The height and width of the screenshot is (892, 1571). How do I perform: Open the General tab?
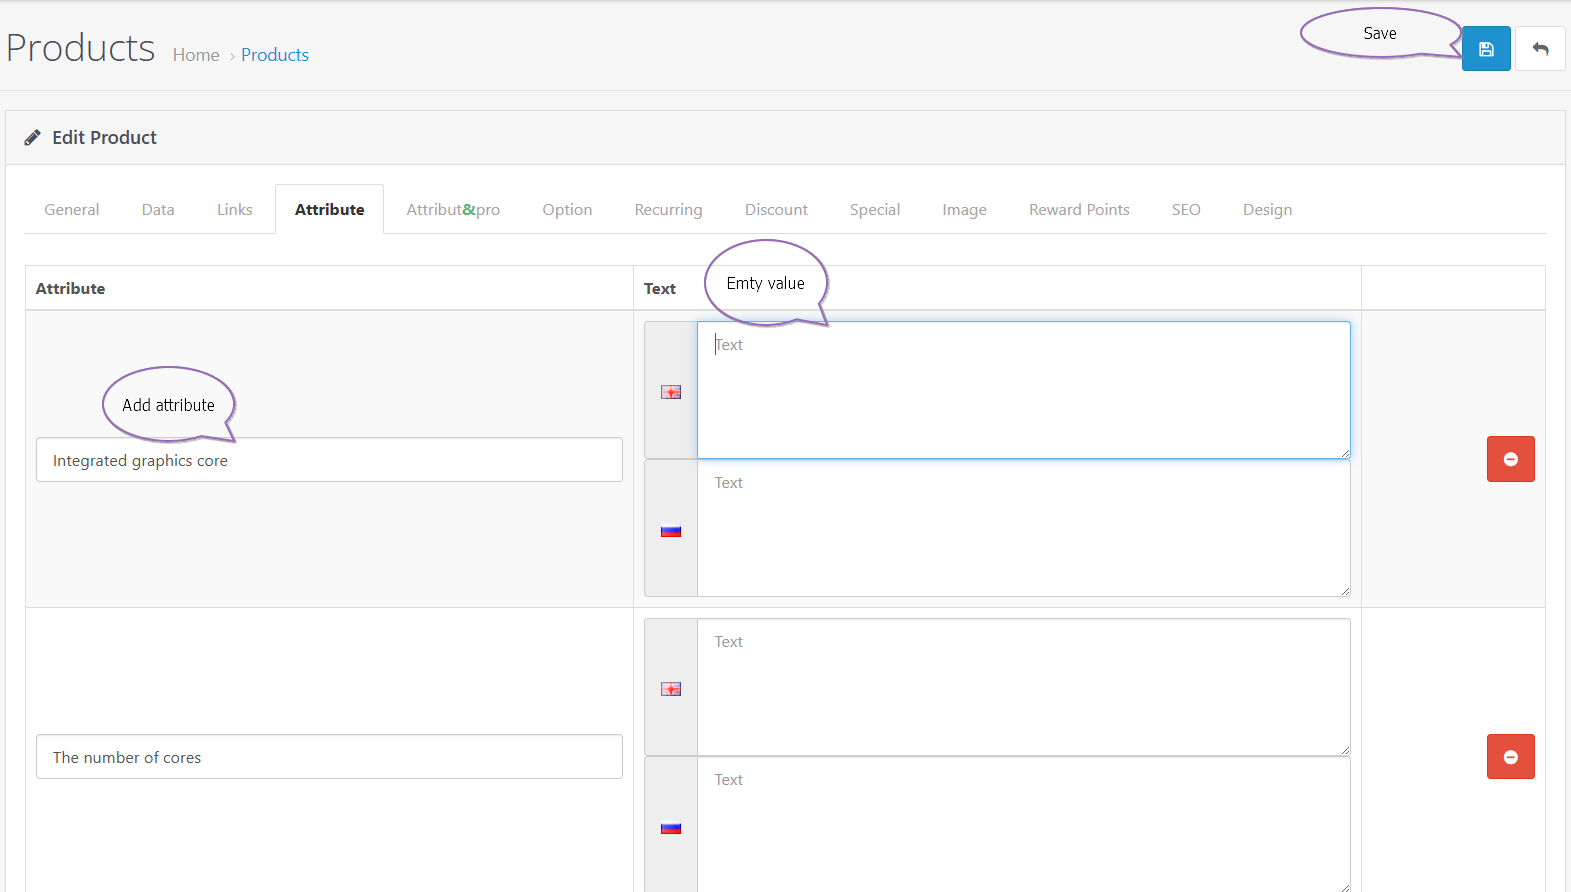tap(72, 209)
